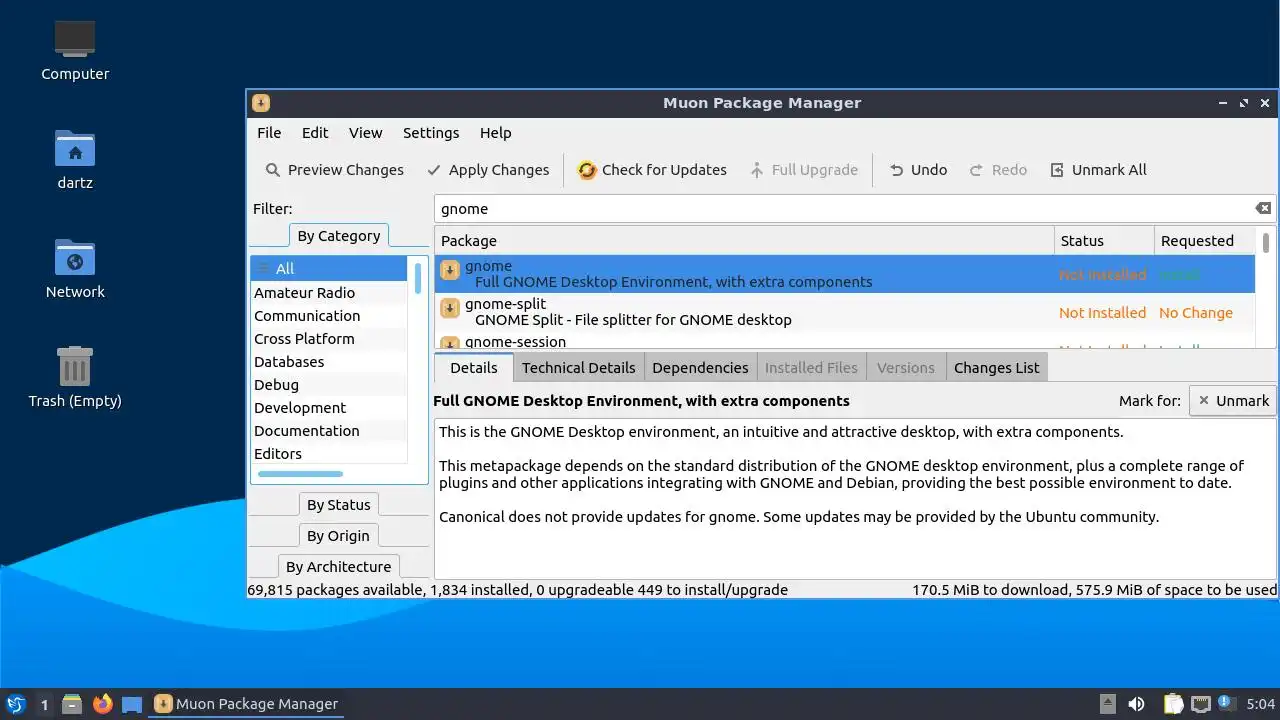1280x720 pixels.
Task: Select the Databases category
Action: [x=329, y=362]
